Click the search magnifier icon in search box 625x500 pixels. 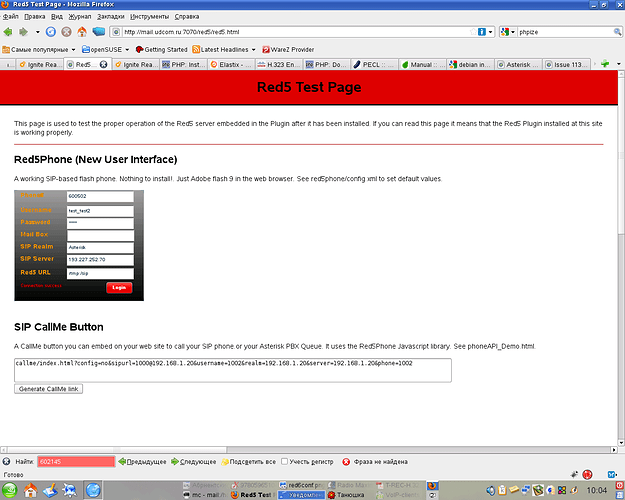pyautogui.click(x=617, y=32)
